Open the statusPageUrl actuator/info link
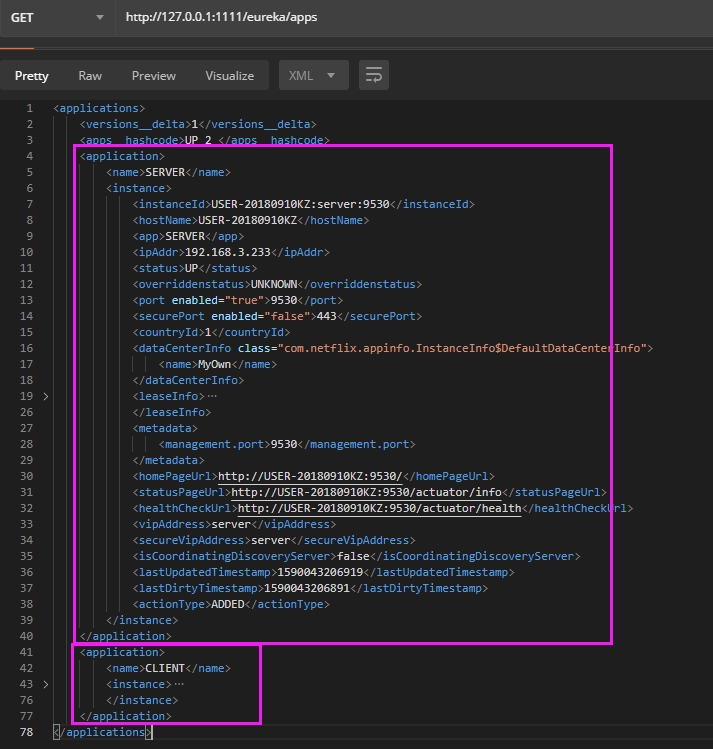Image resolution: width=713 pixels, height=749 pixels. click(365, 492)
